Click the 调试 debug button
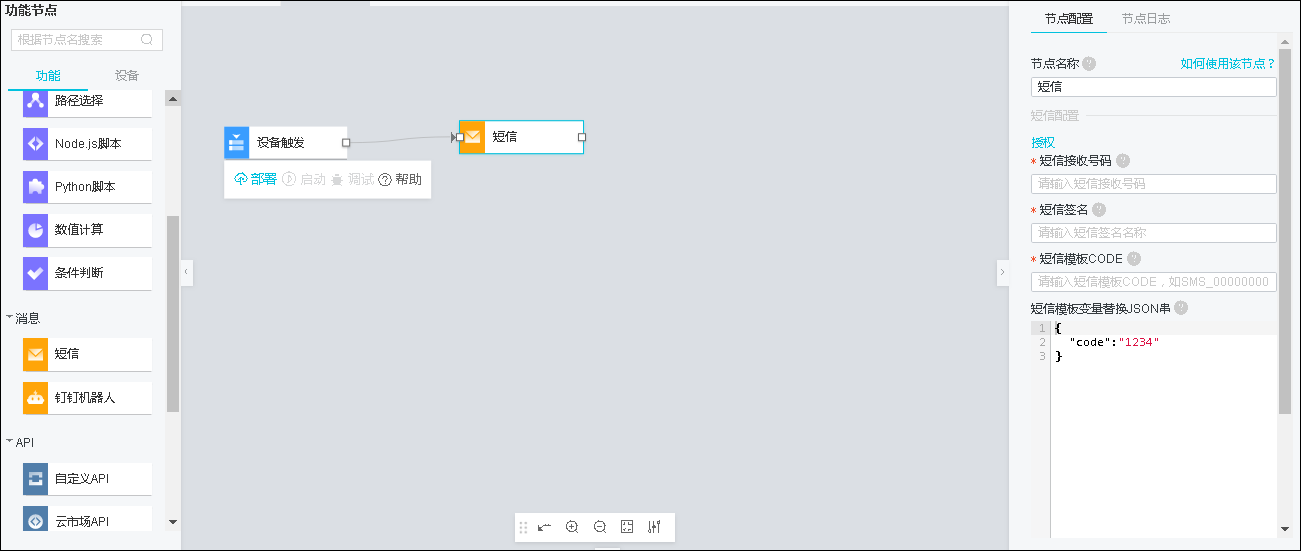The image size is (1301, 551). coord(352,180)
